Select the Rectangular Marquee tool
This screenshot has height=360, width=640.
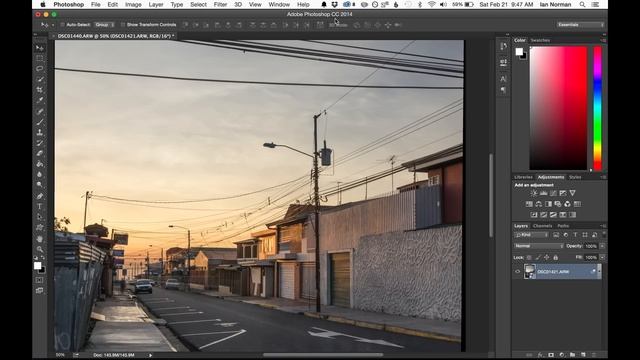(x=40, y=58)
